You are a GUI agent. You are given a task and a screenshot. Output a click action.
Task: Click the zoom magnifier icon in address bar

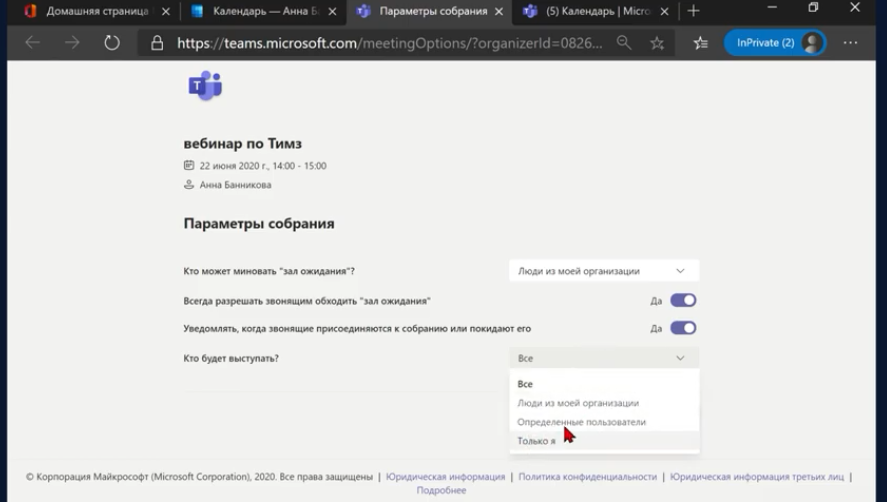click(624, 42)
